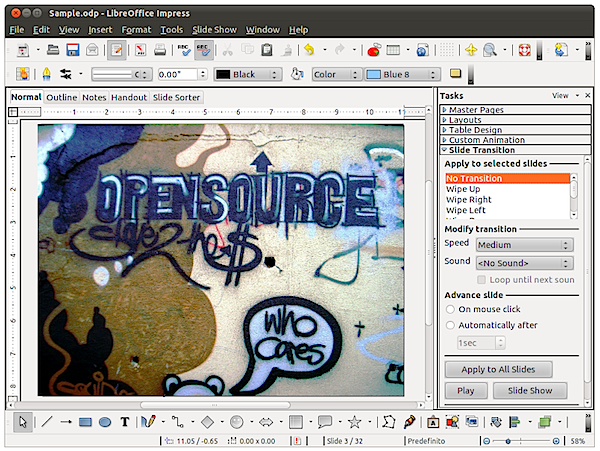Open LibreOffice Help lifebuoy icon
The height and width of the screenshot is (451, 600).
coord(525,50)
